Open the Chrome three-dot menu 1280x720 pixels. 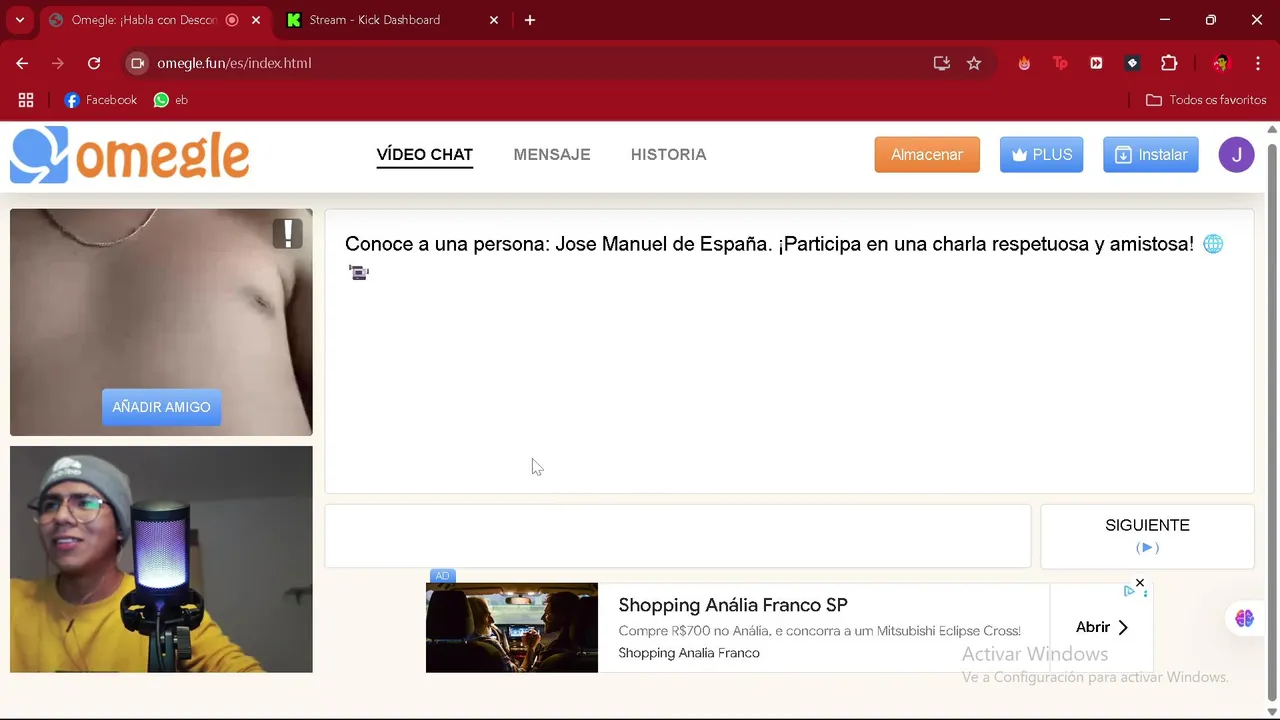pyautogui.click(x=1258, y=63)
